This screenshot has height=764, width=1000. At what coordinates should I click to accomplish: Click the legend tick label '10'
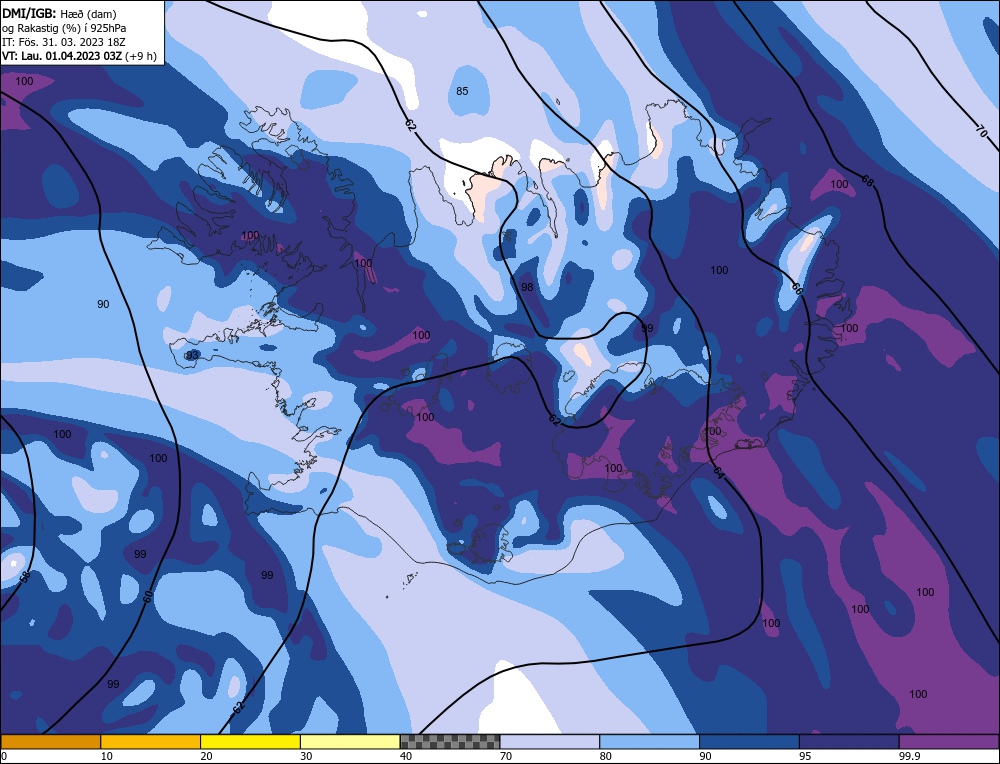point(107,756)
